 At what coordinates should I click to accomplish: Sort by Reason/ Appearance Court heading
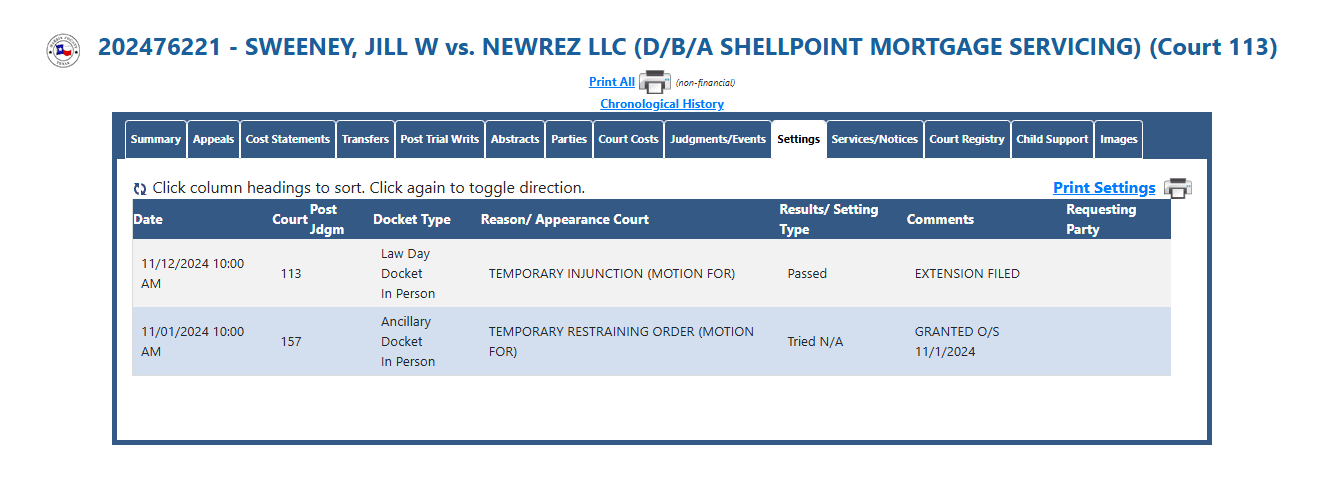pyautogui.click(x=565, y=220)
